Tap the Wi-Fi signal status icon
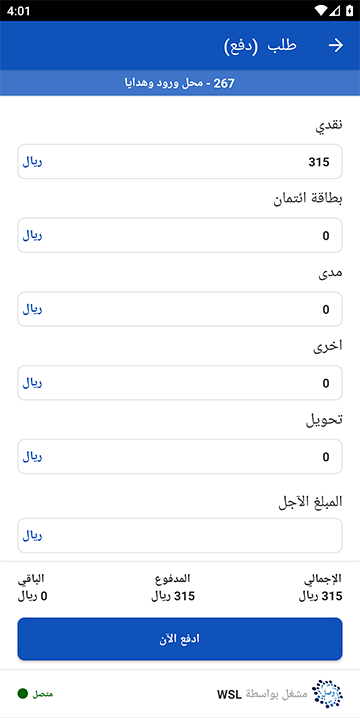360x718 pixels. click(322, 10)
